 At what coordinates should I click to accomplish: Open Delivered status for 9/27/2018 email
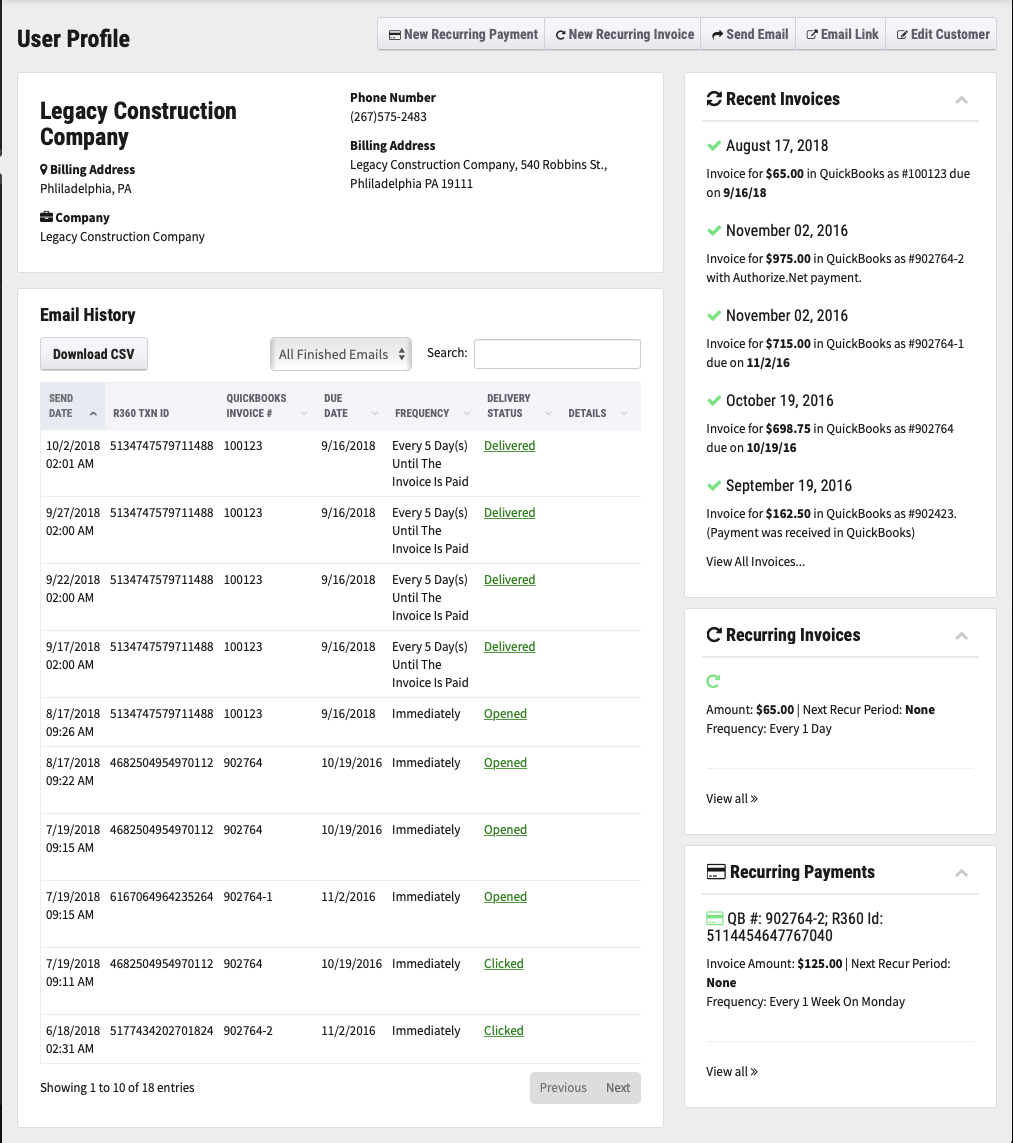click(x=509, y=512)
